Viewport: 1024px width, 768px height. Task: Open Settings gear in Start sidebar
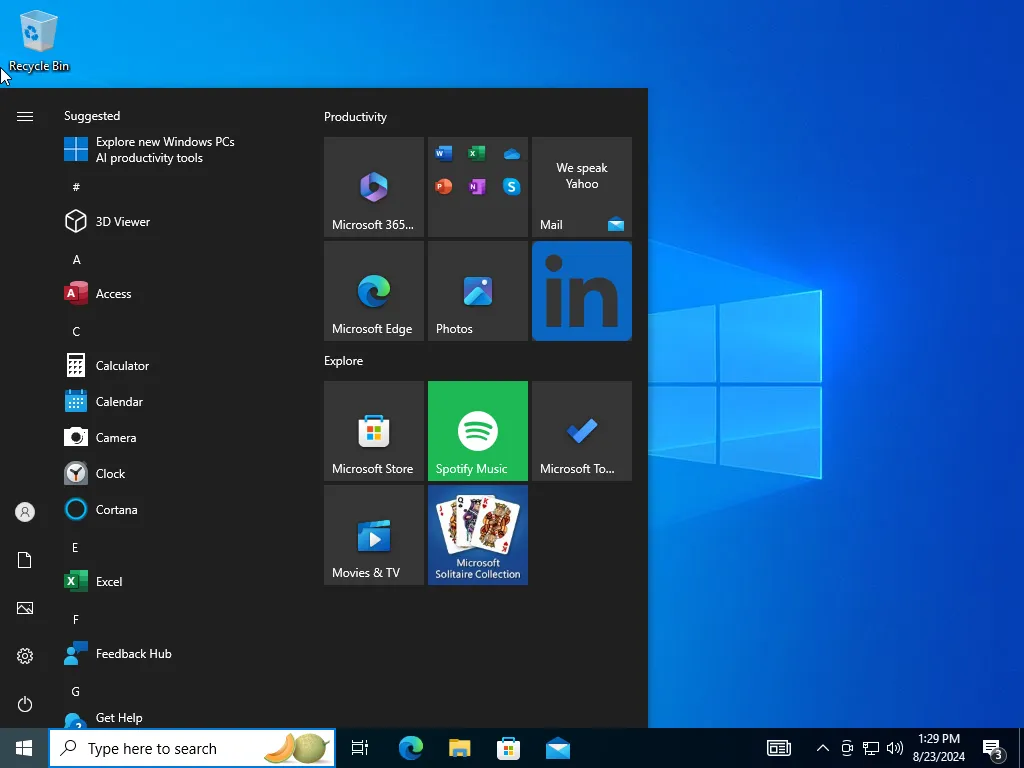pos(25,656)
